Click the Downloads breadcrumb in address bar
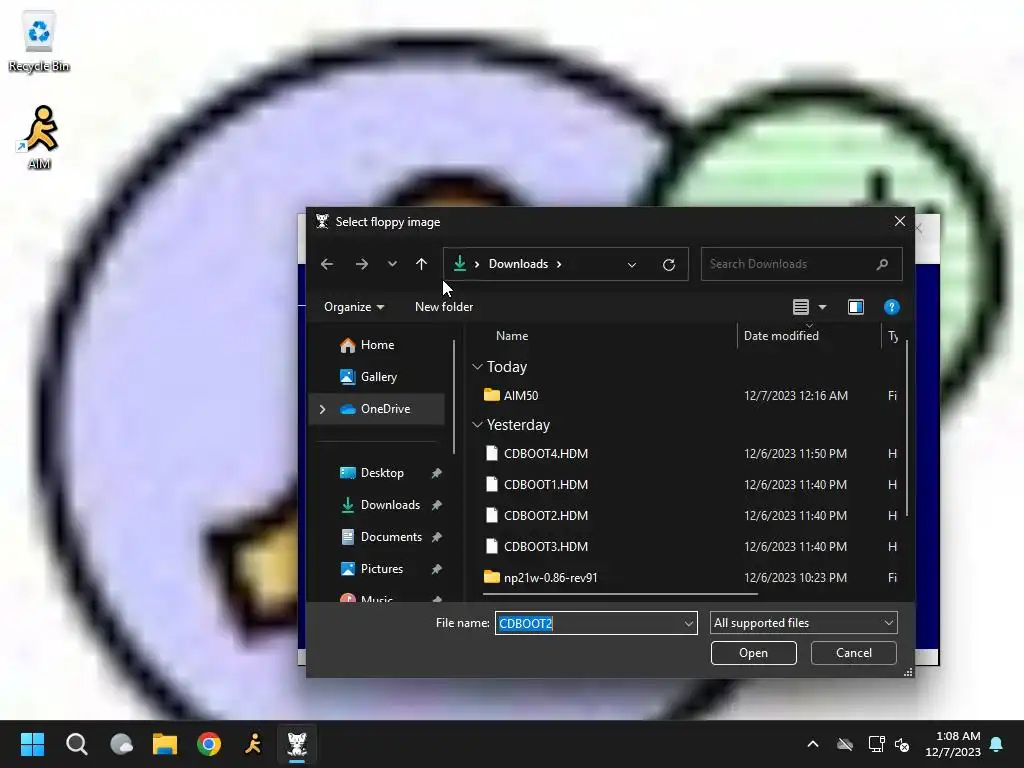The width and height of the screenshot is (1024, 768). coord(518,264)
